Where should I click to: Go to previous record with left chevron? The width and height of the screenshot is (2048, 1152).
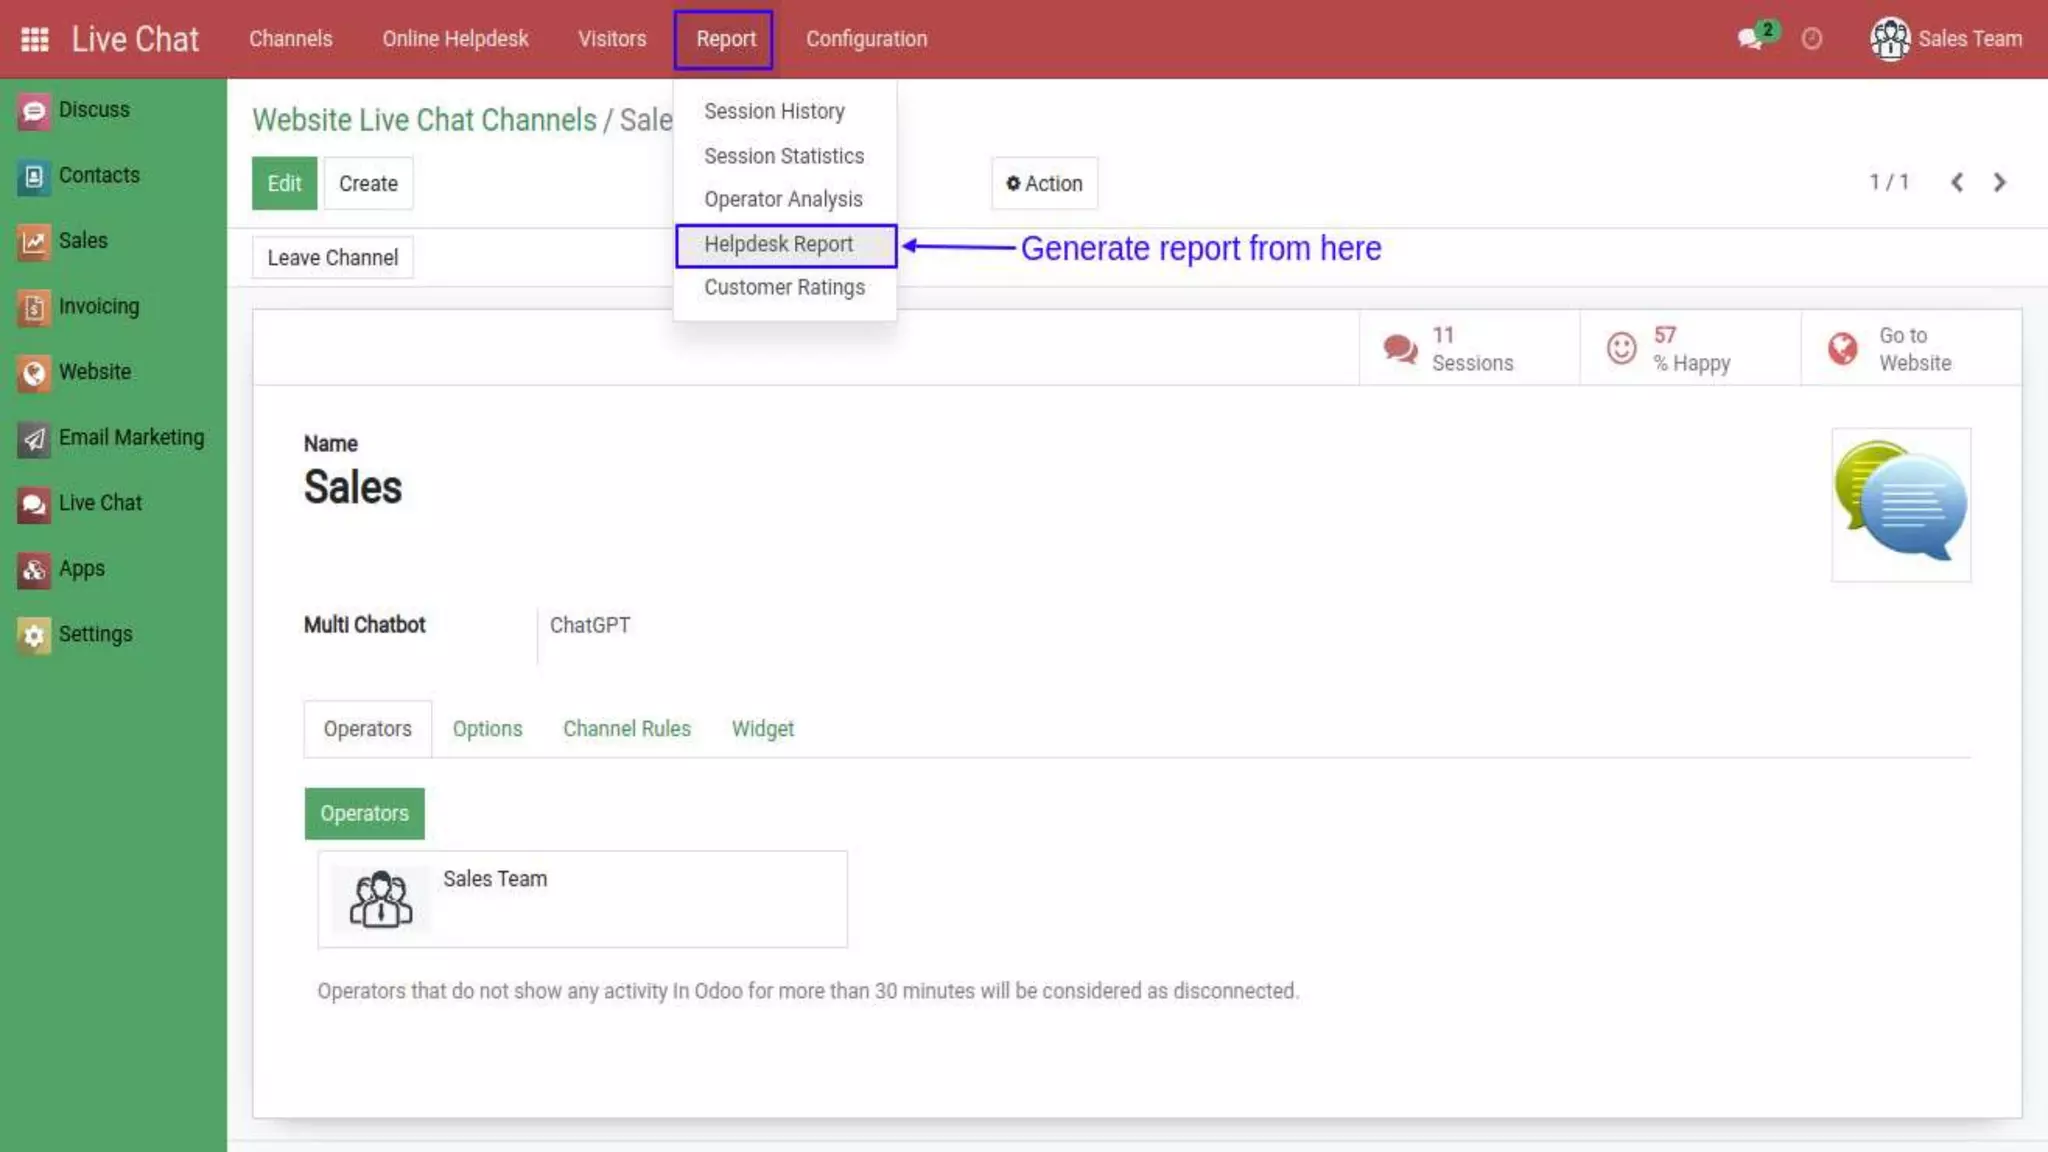1957,183
